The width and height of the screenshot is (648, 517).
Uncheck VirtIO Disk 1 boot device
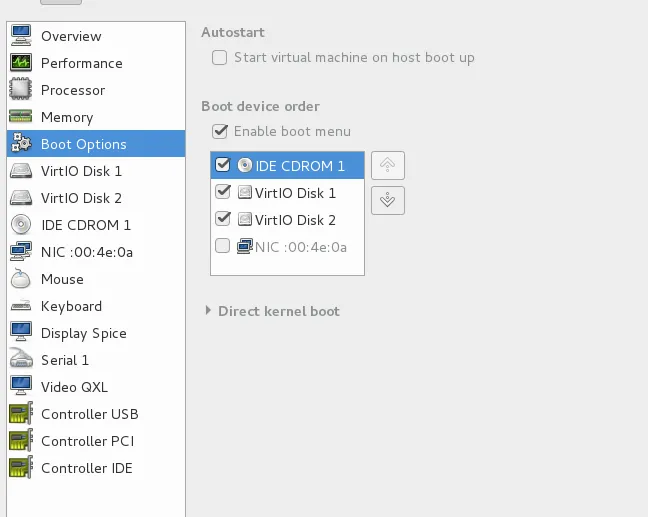point(223,193)
